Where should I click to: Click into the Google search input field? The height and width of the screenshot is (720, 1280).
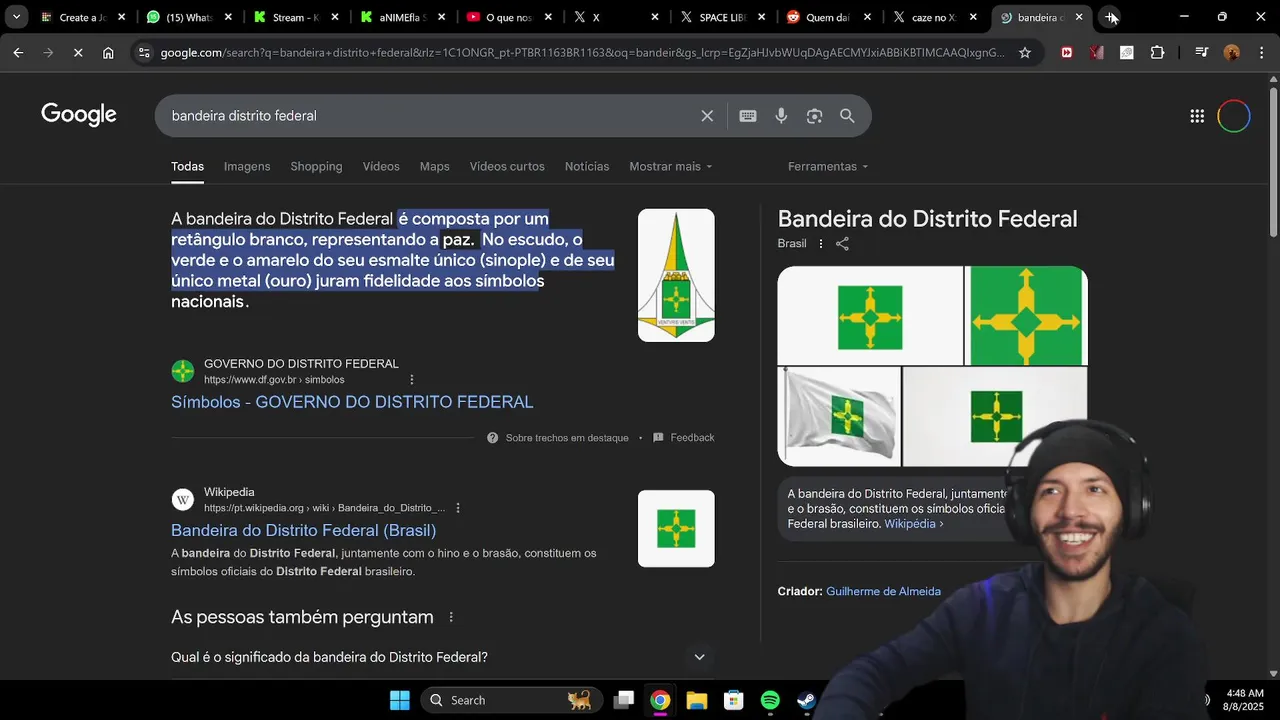pyautogui.click(x=430, y=116)
